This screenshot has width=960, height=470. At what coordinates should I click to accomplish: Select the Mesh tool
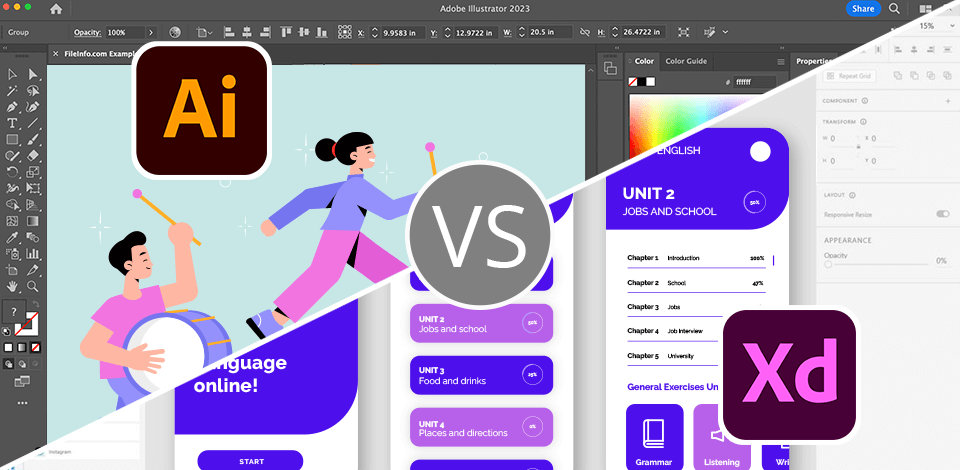click(12, 221)
